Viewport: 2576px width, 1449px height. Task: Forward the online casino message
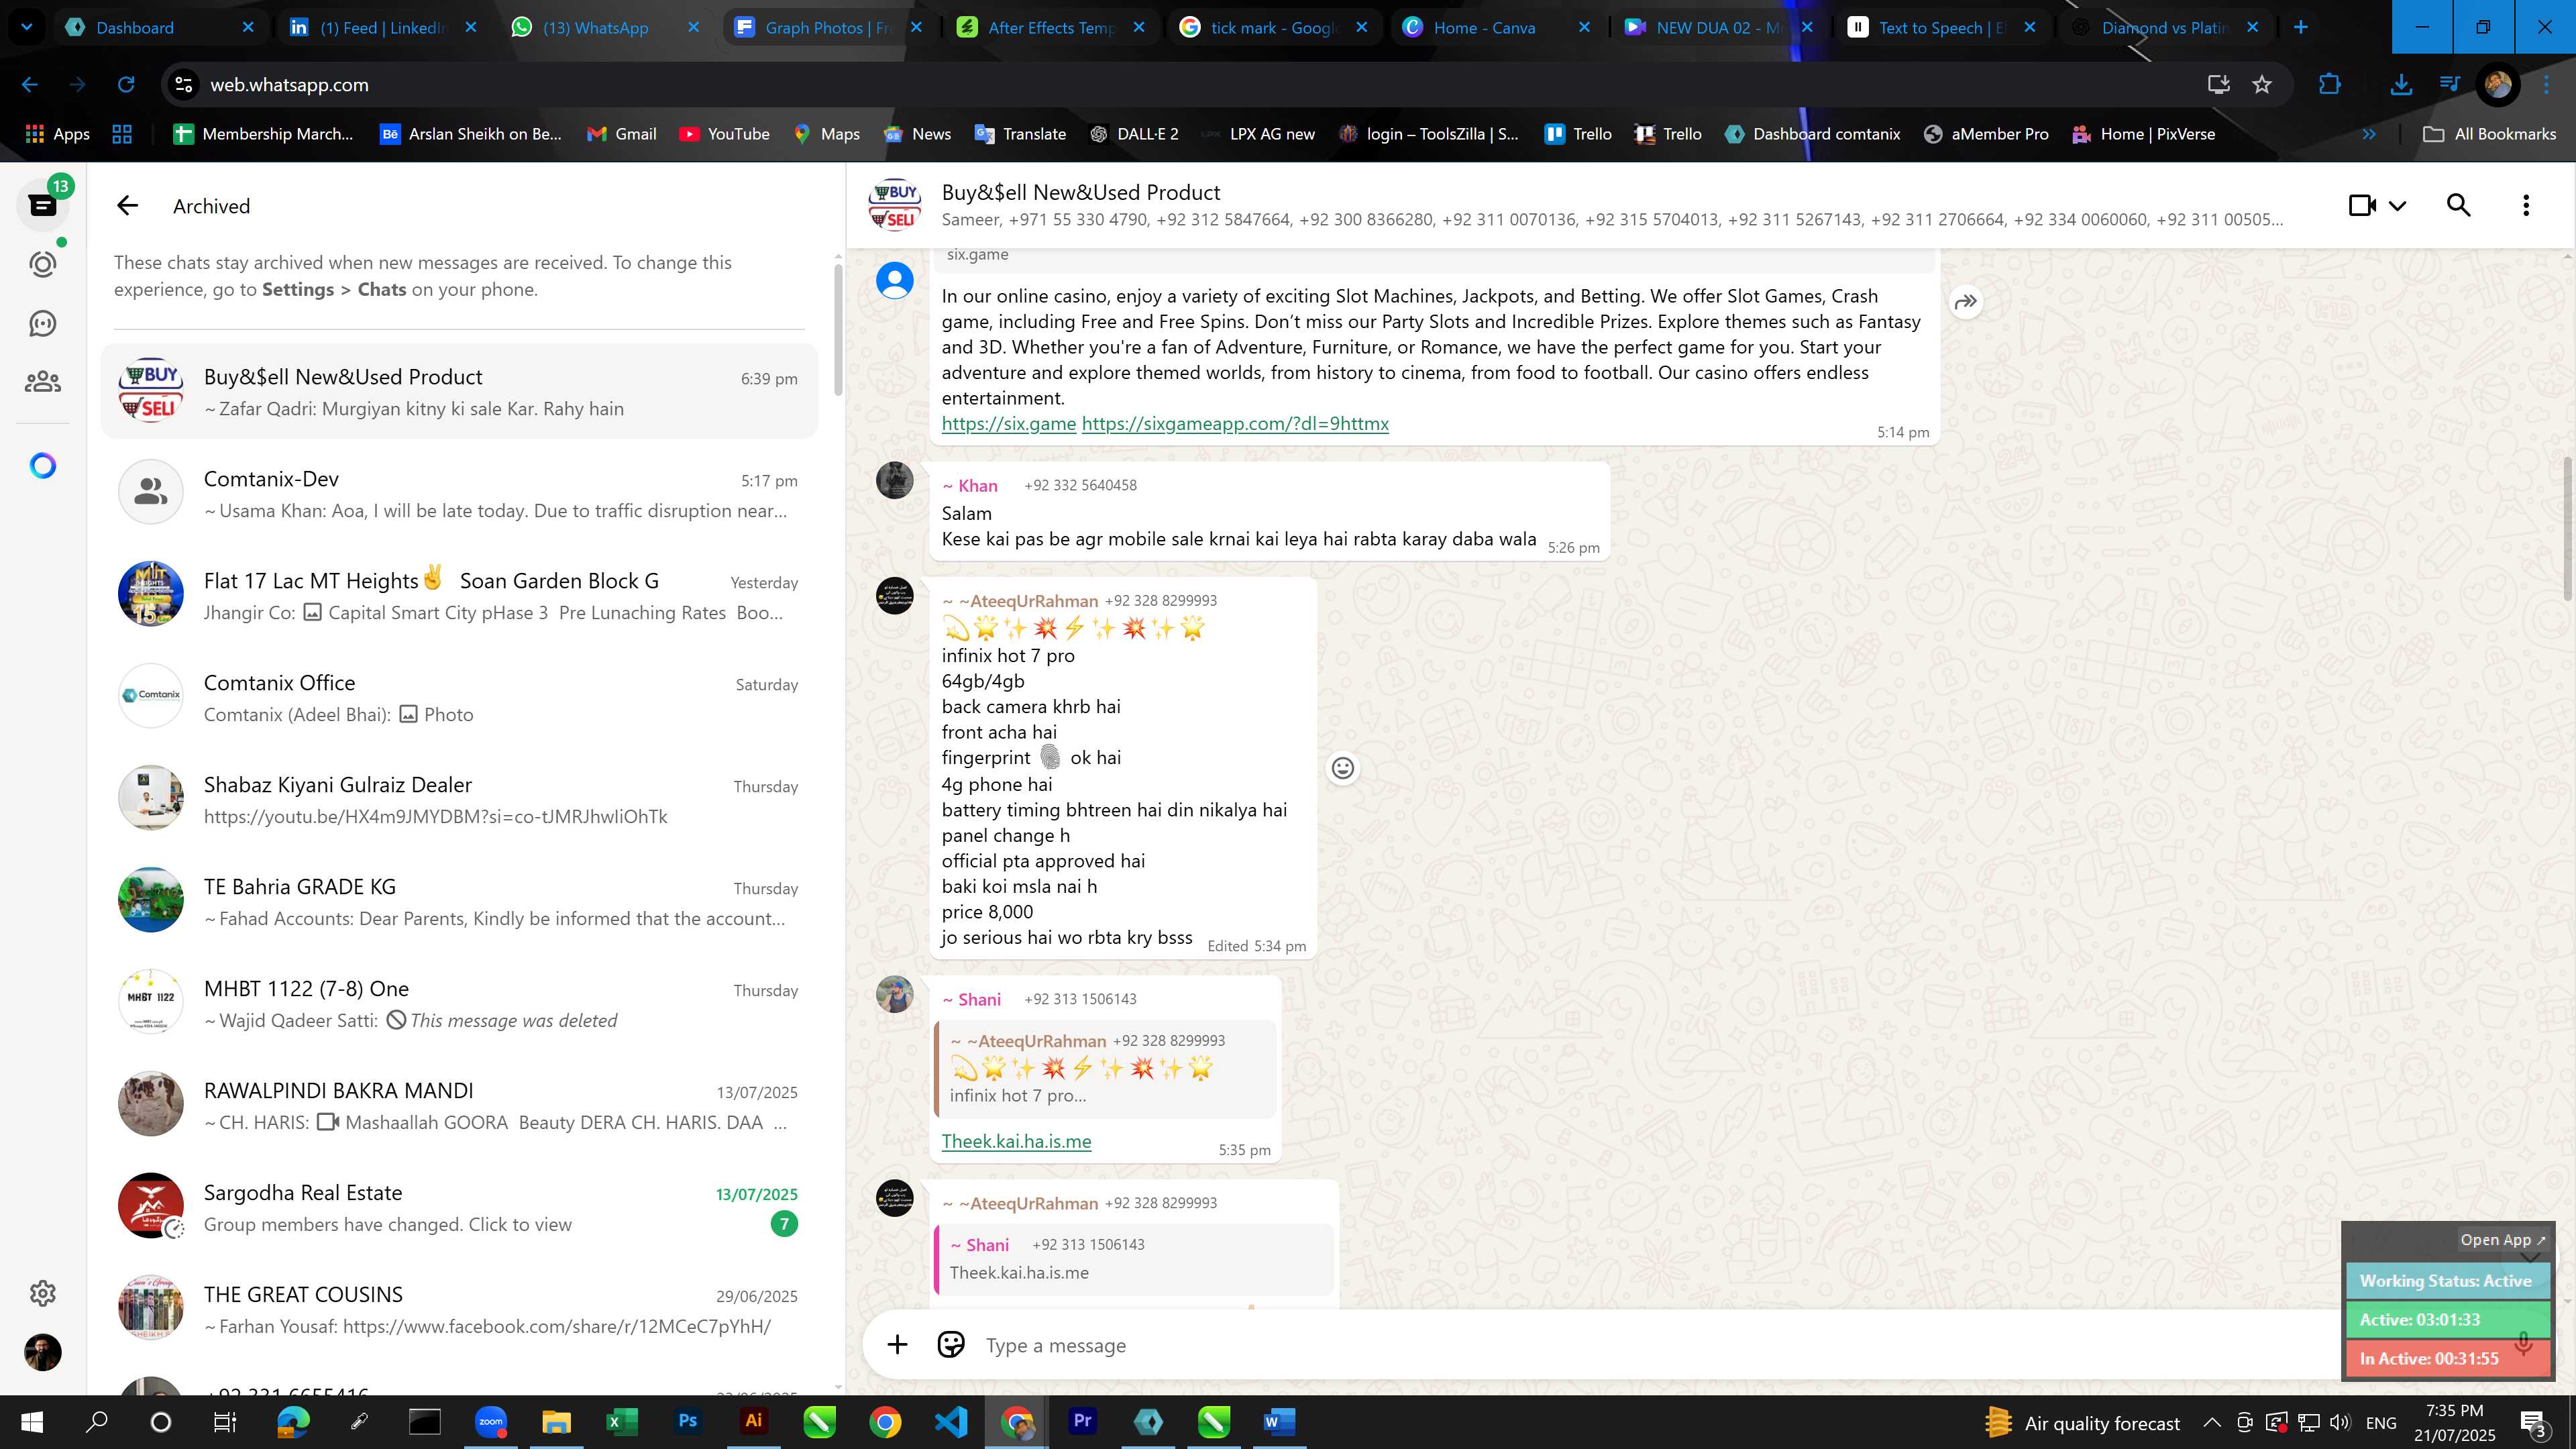pyautogui.click(x=1966, y=302)
